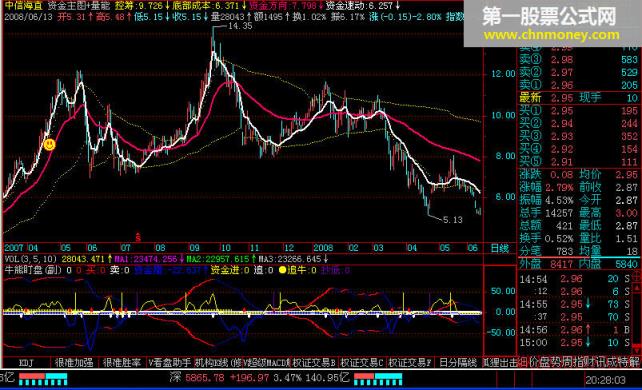Click the 总手 14257 value
642x390 pixels.
[x=559, y=213]
